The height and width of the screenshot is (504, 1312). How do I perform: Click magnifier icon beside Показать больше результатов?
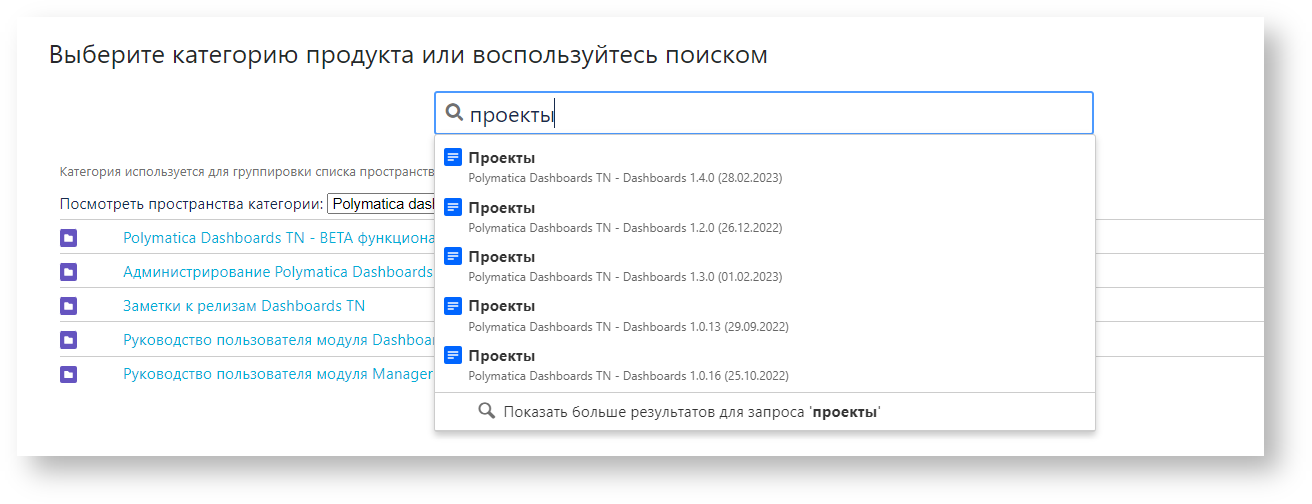[487, 411]
